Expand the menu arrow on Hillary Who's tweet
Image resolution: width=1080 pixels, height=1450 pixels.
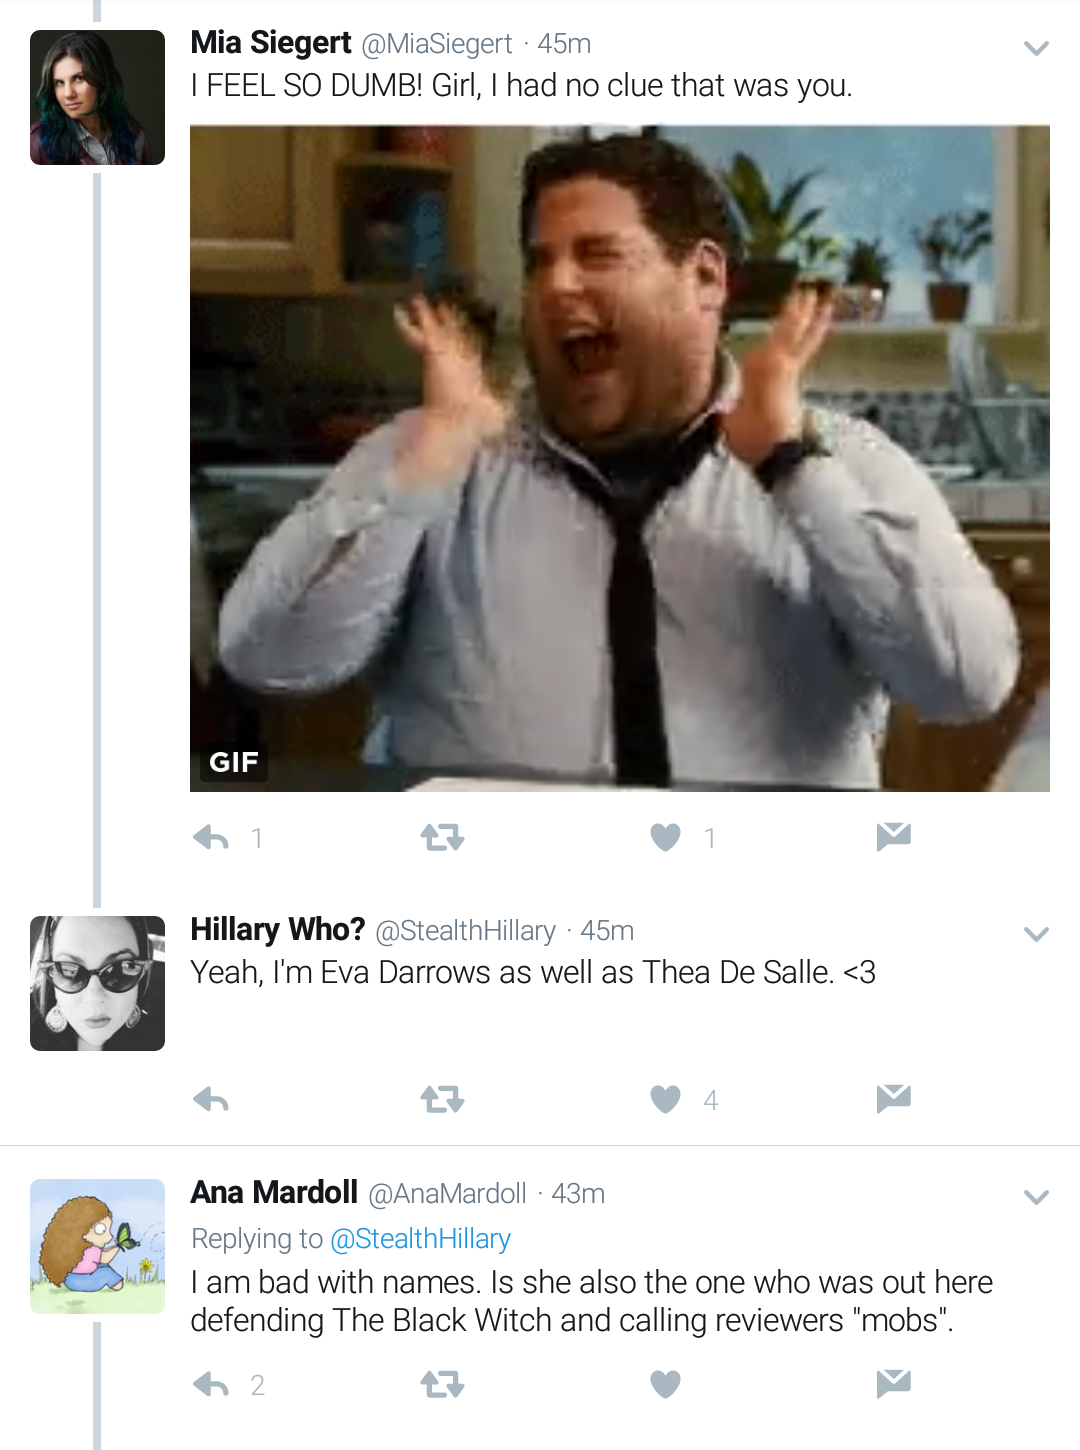point(1036,934)
